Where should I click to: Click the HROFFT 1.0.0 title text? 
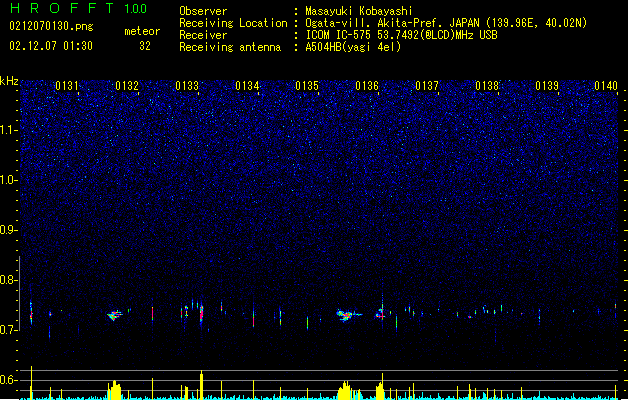pyautogui.click(x=79, y=8)
